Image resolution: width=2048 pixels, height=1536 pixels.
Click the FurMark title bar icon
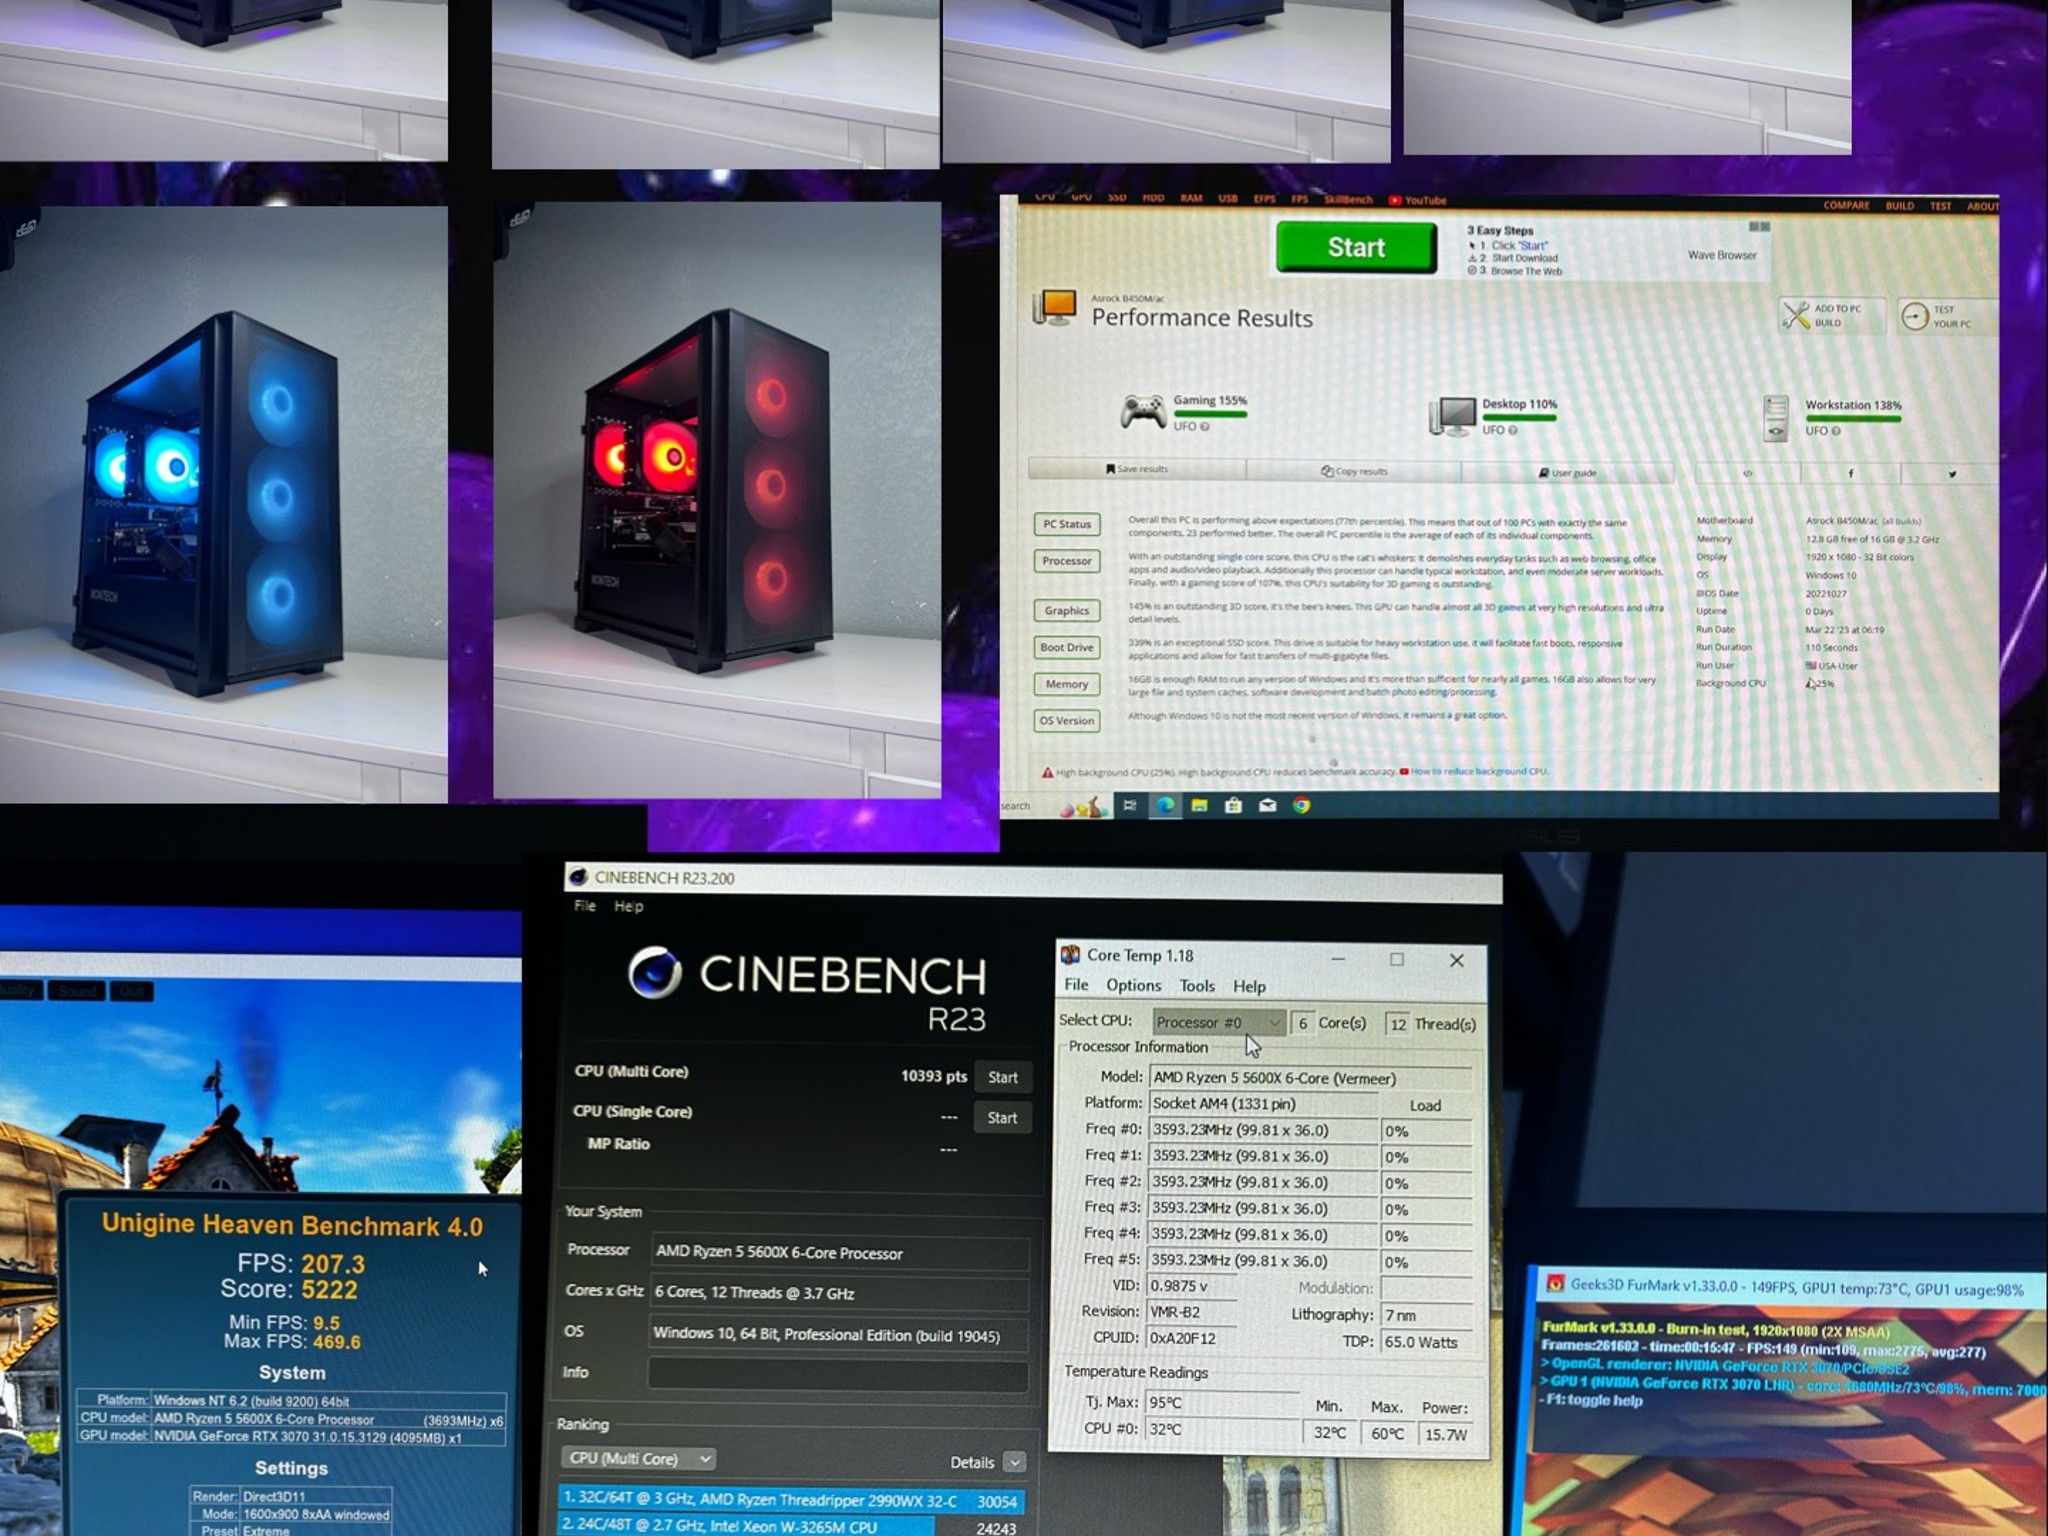[x=1555, y=1284]
